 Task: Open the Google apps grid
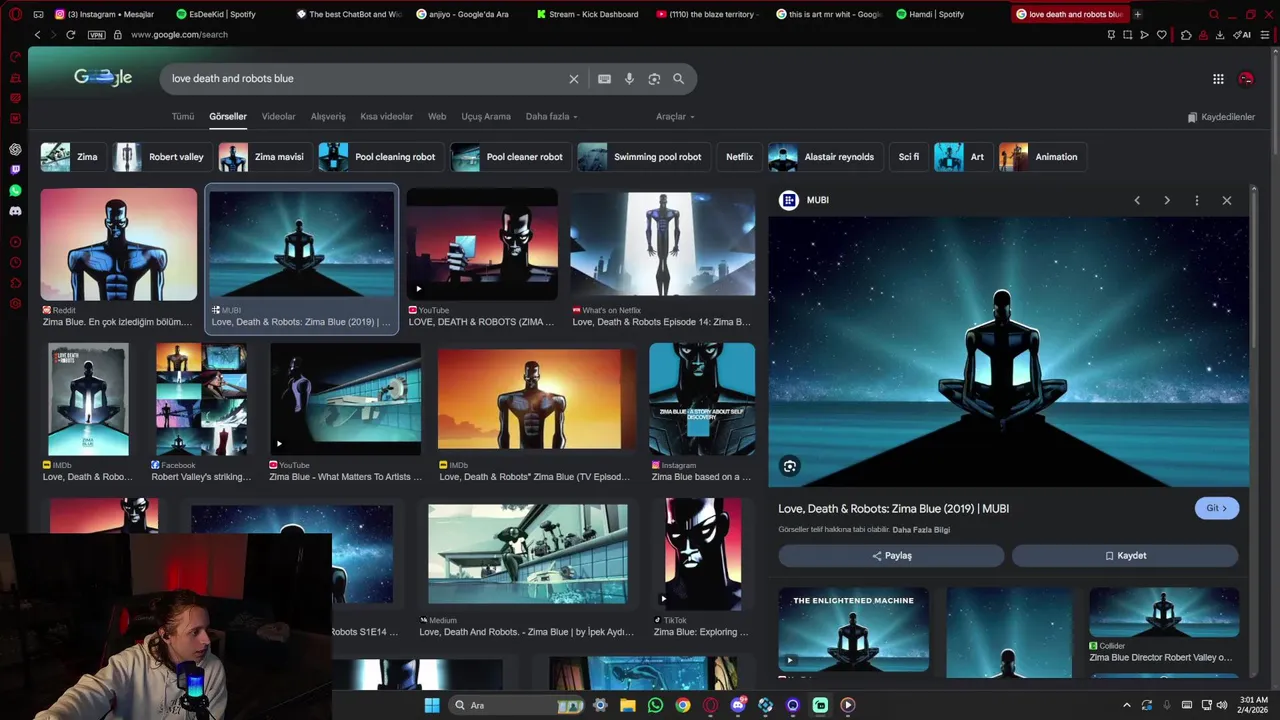tap(1218, 79)
